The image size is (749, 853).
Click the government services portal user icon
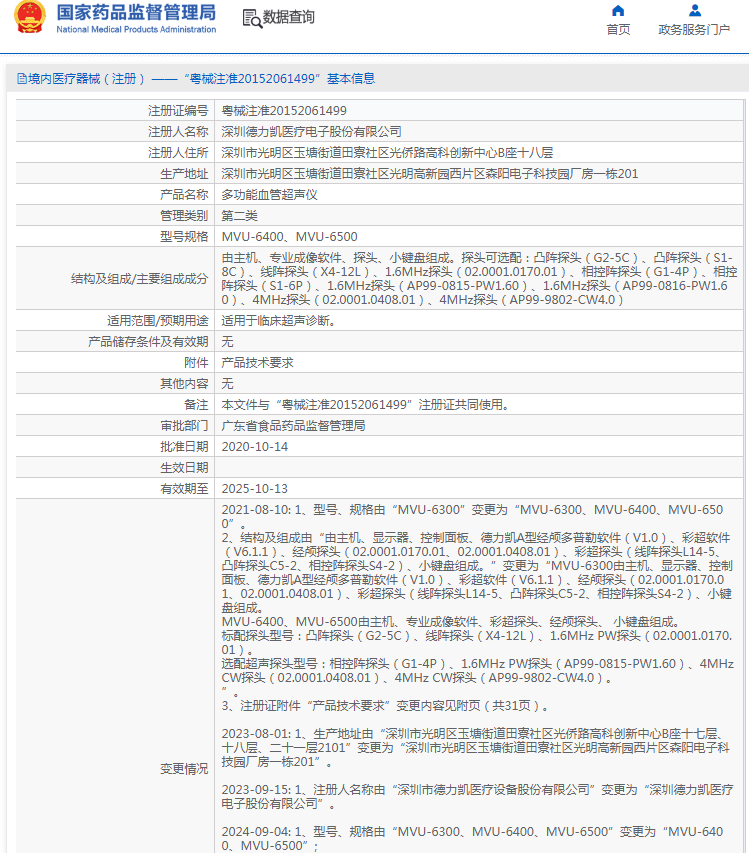click(695, 10)
